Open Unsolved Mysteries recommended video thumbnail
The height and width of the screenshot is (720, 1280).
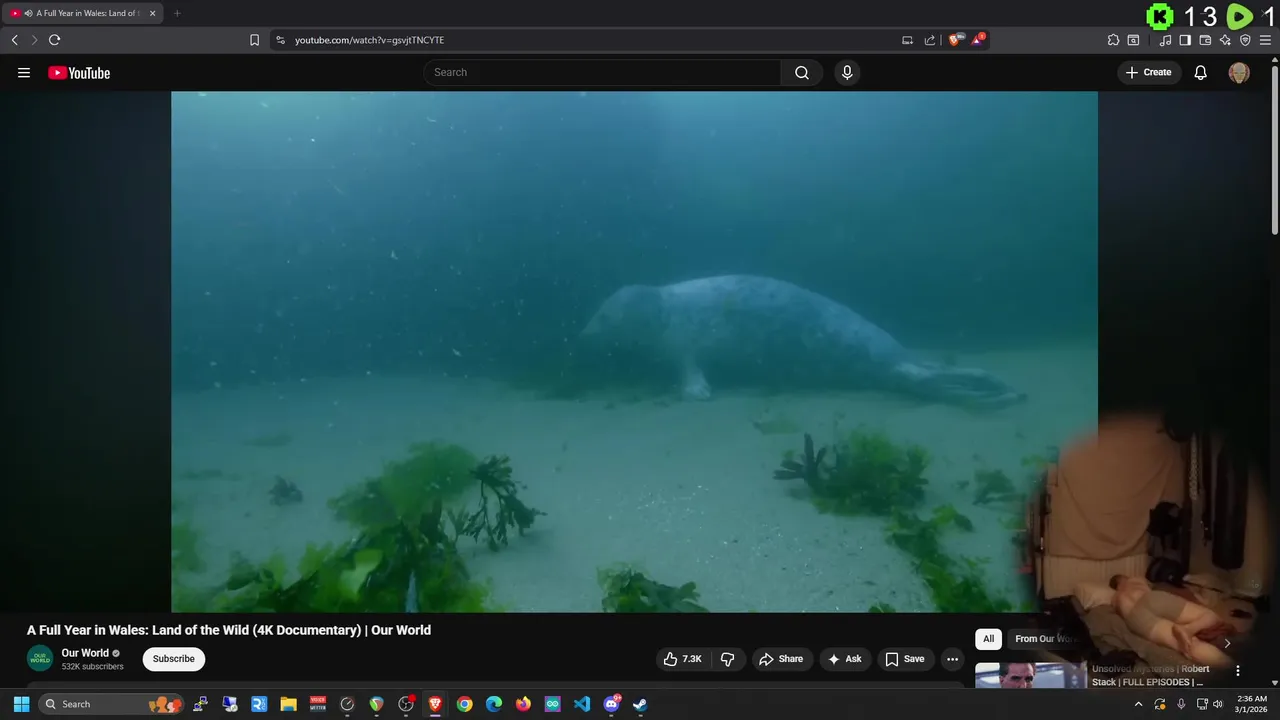tap(1031, 676)
